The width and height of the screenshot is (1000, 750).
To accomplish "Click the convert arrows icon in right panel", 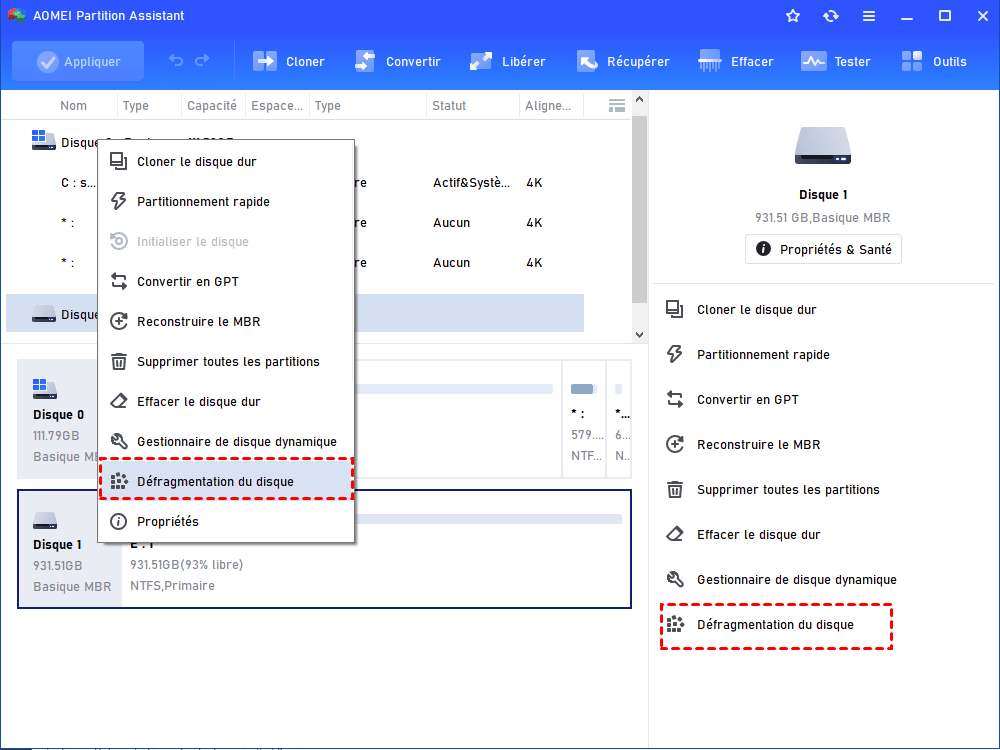I will click(x=675, y=399).
